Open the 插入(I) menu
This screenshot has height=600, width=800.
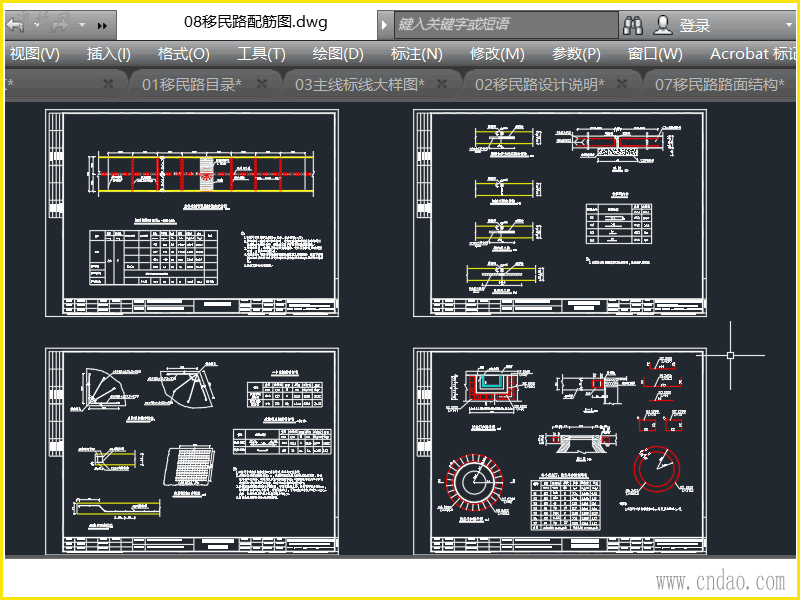point(108,54)
